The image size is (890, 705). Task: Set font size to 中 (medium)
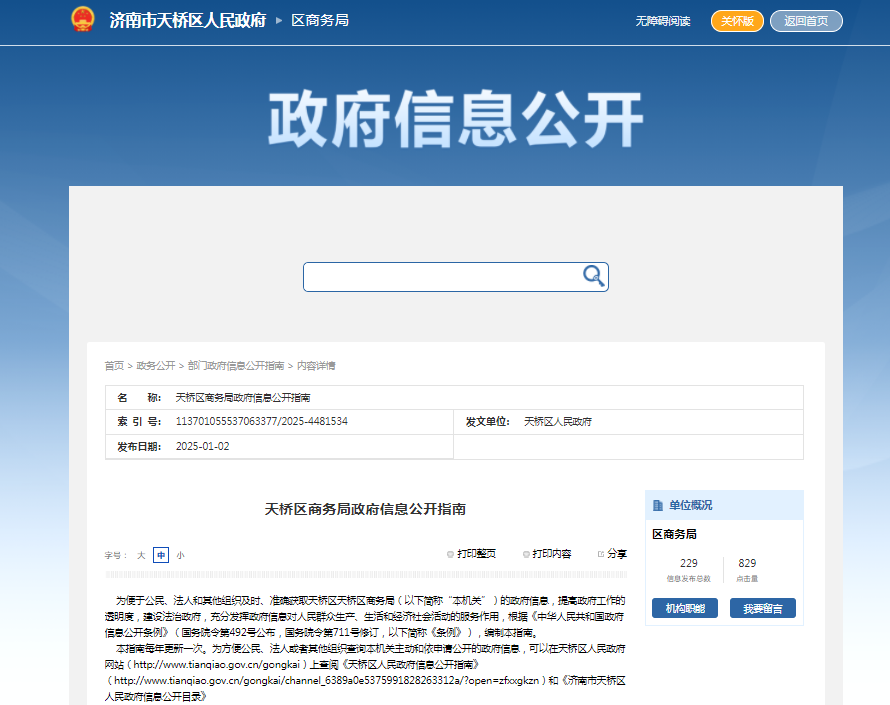point(160,555)
